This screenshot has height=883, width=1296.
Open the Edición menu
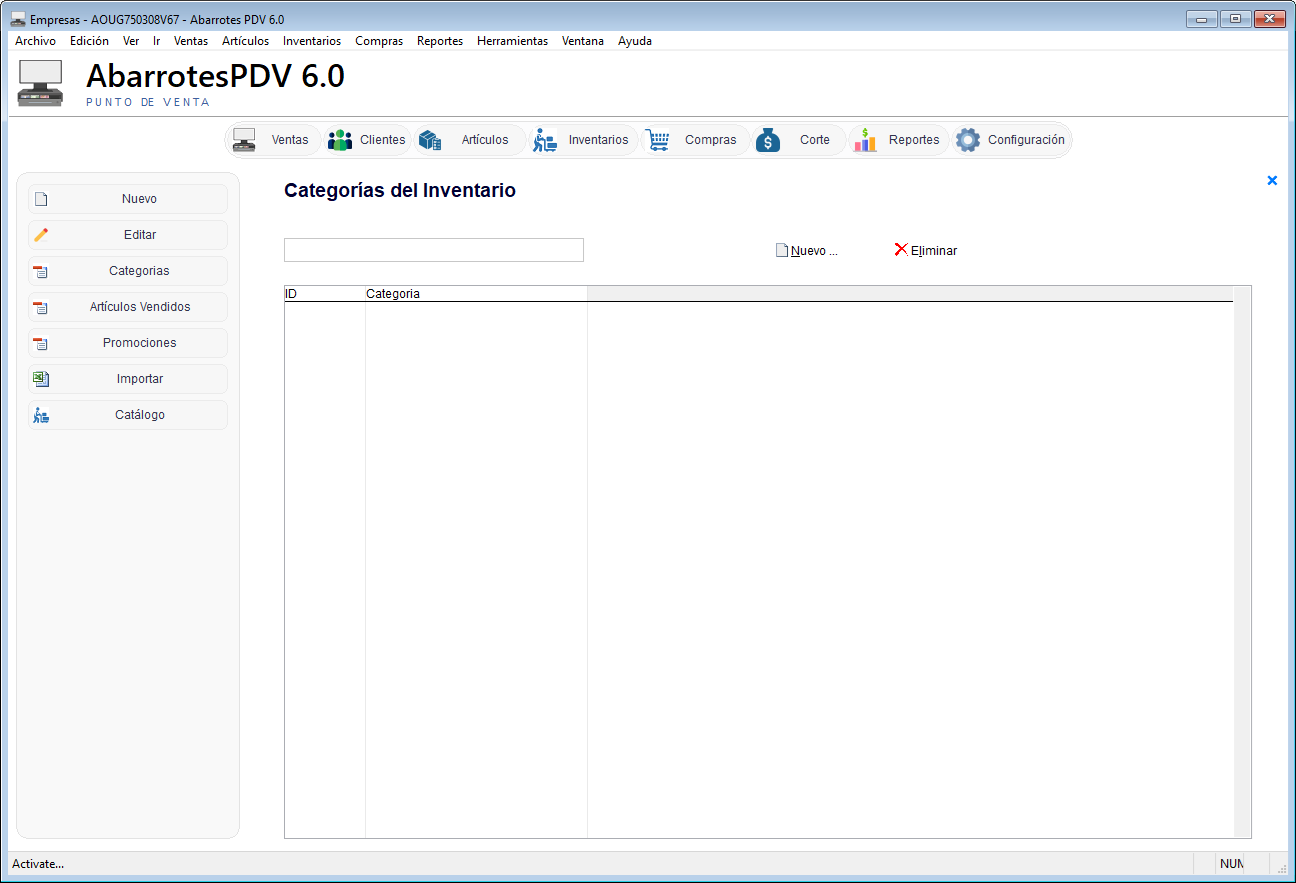89,41
